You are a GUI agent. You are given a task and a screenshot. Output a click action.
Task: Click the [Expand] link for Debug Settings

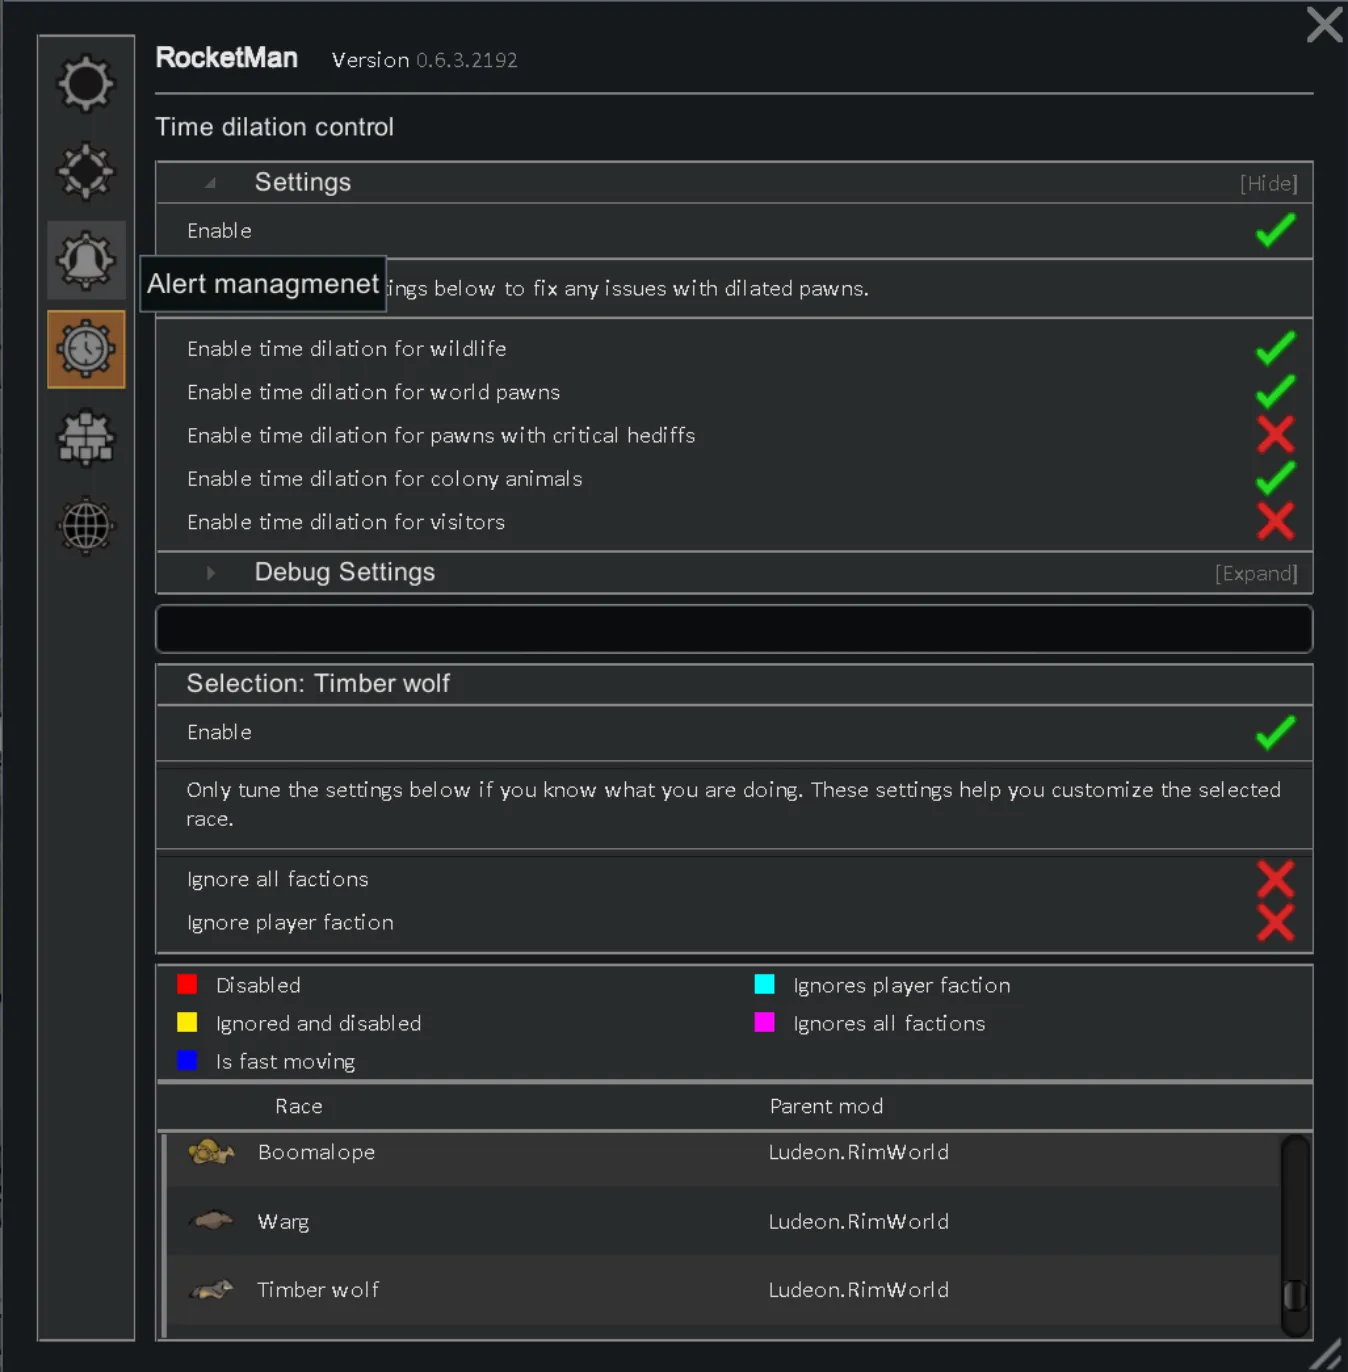tap(1256, 574)
